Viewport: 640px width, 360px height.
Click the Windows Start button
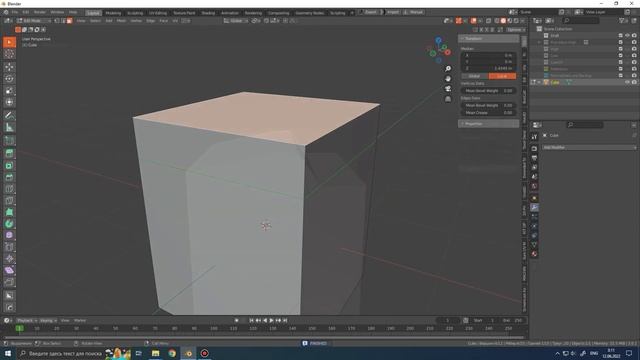tap(8, 353)
